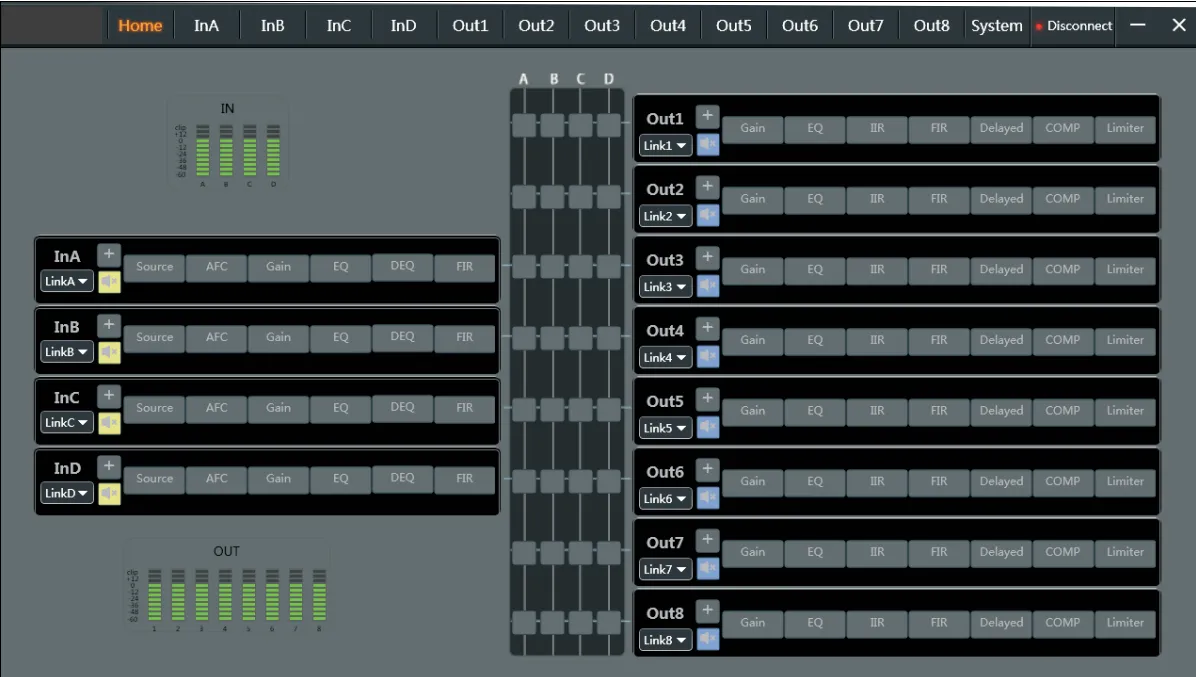Click the plus icon next to InB
This screenshot has height=677, width=1196.
coord(109,325)
